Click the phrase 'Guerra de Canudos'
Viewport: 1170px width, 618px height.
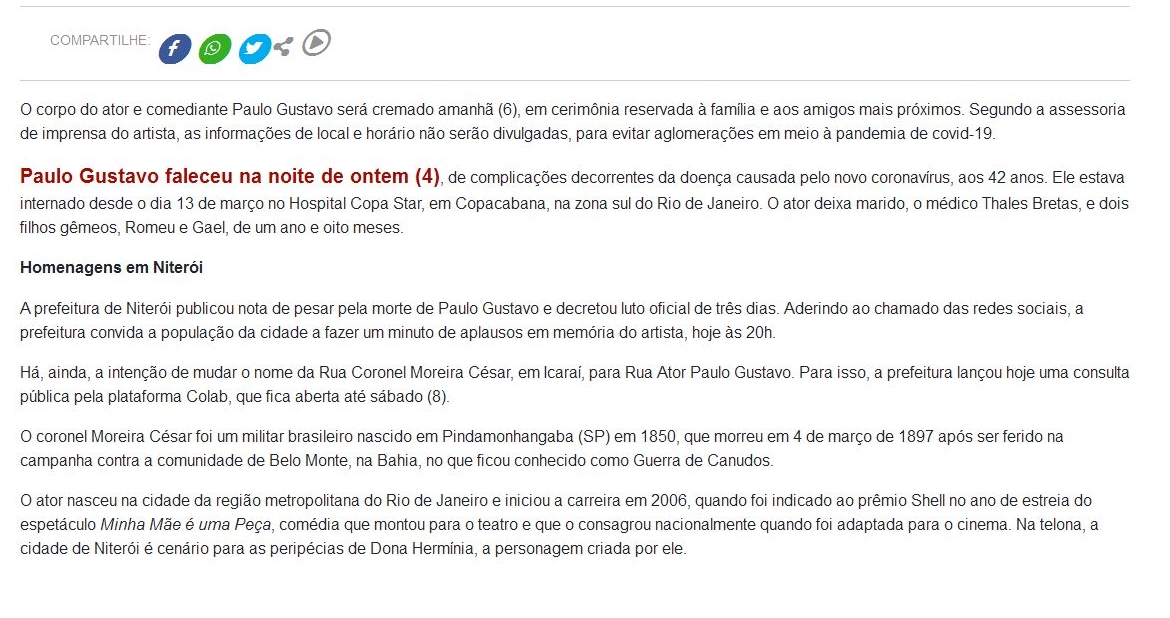[701, 461]
